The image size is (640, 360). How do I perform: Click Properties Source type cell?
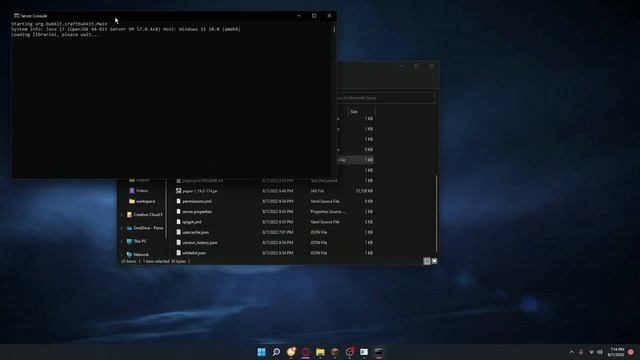(x=328, y=211)
